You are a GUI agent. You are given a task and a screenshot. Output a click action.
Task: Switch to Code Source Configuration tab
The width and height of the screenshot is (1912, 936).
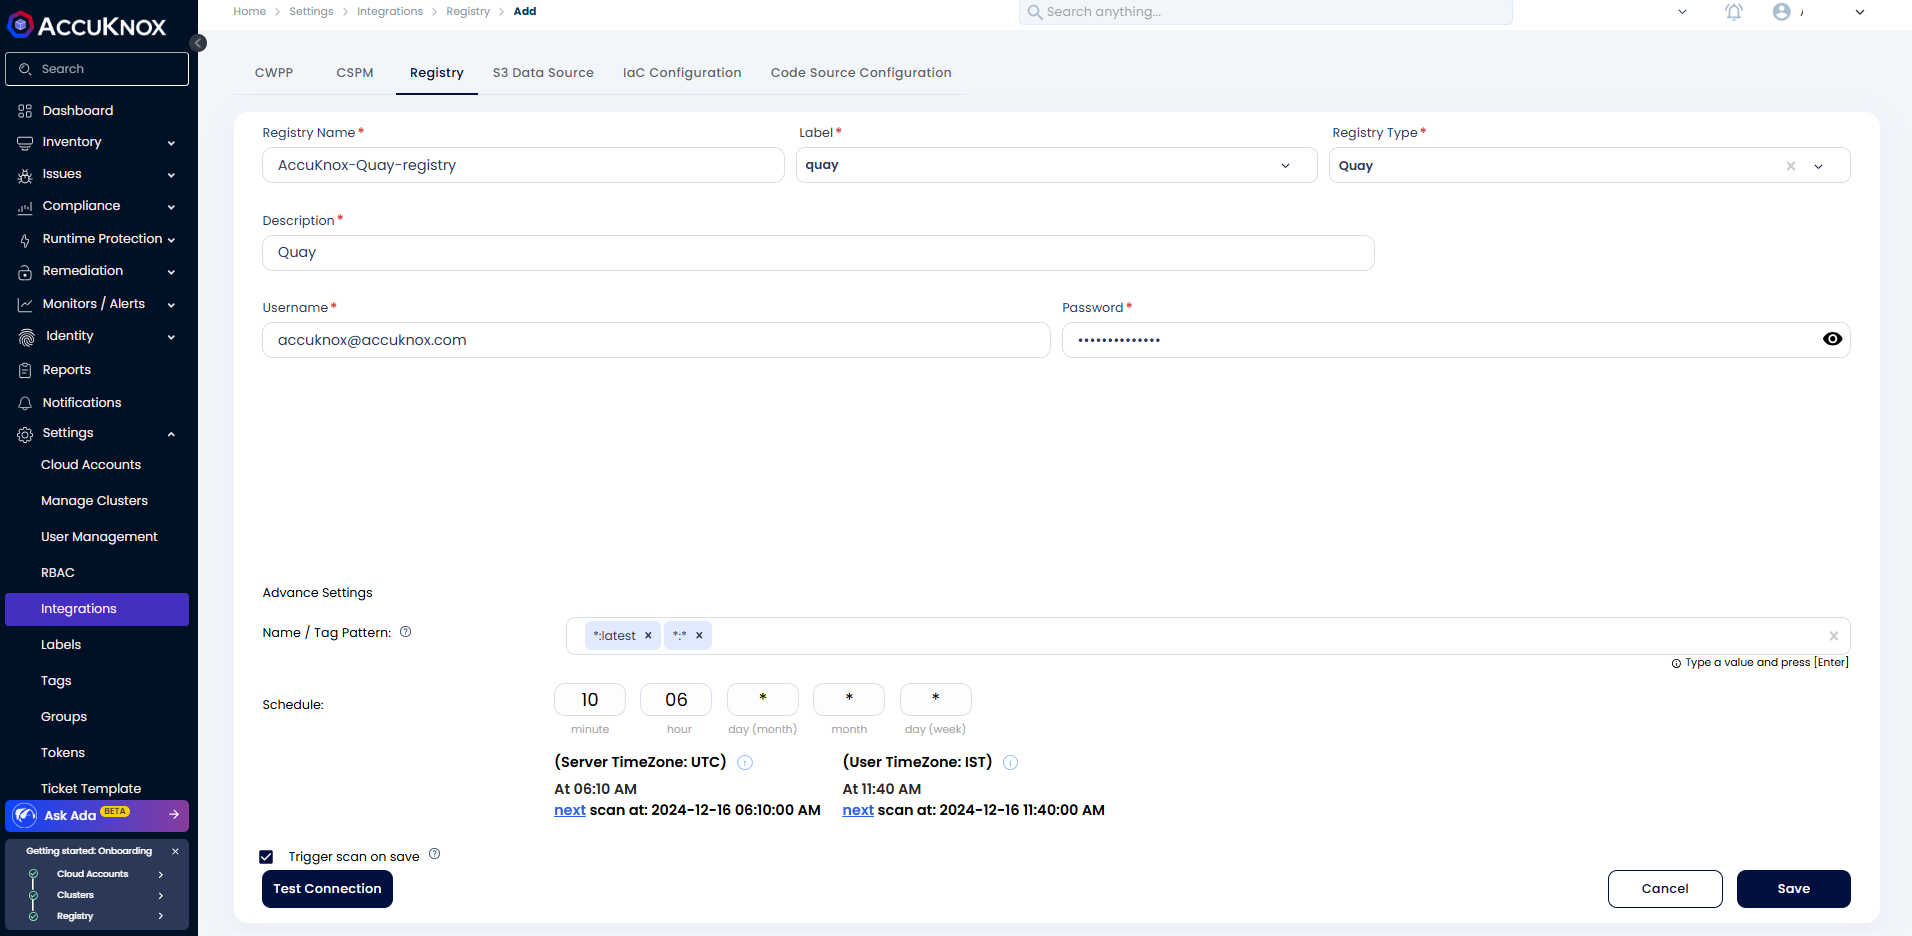[x=861, y=73]
